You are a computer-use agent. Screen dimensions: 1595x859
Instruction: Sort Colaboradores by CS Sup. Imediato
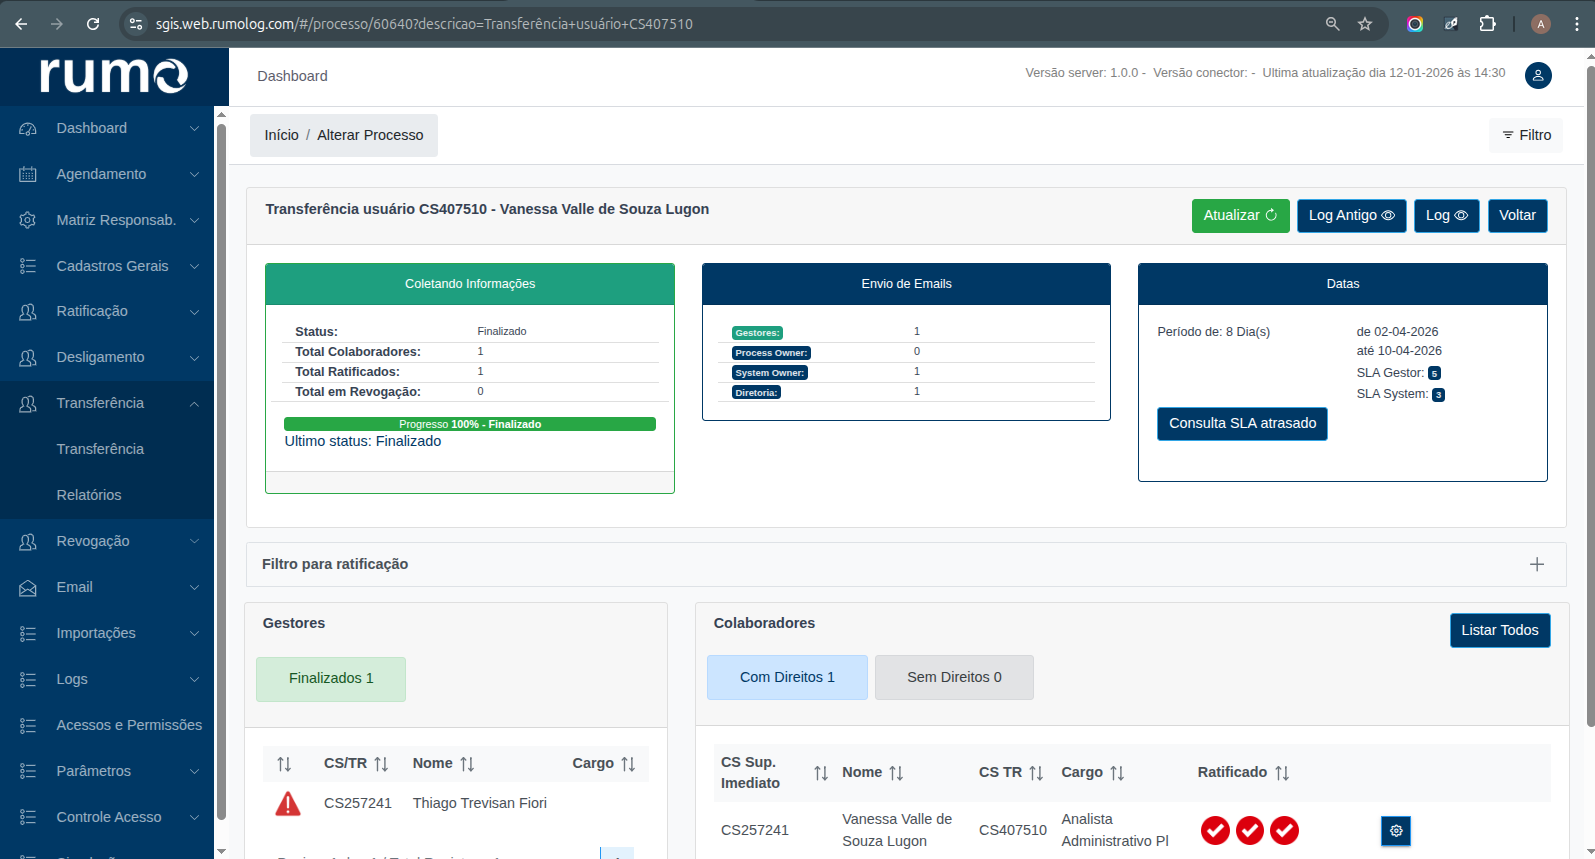821,773
